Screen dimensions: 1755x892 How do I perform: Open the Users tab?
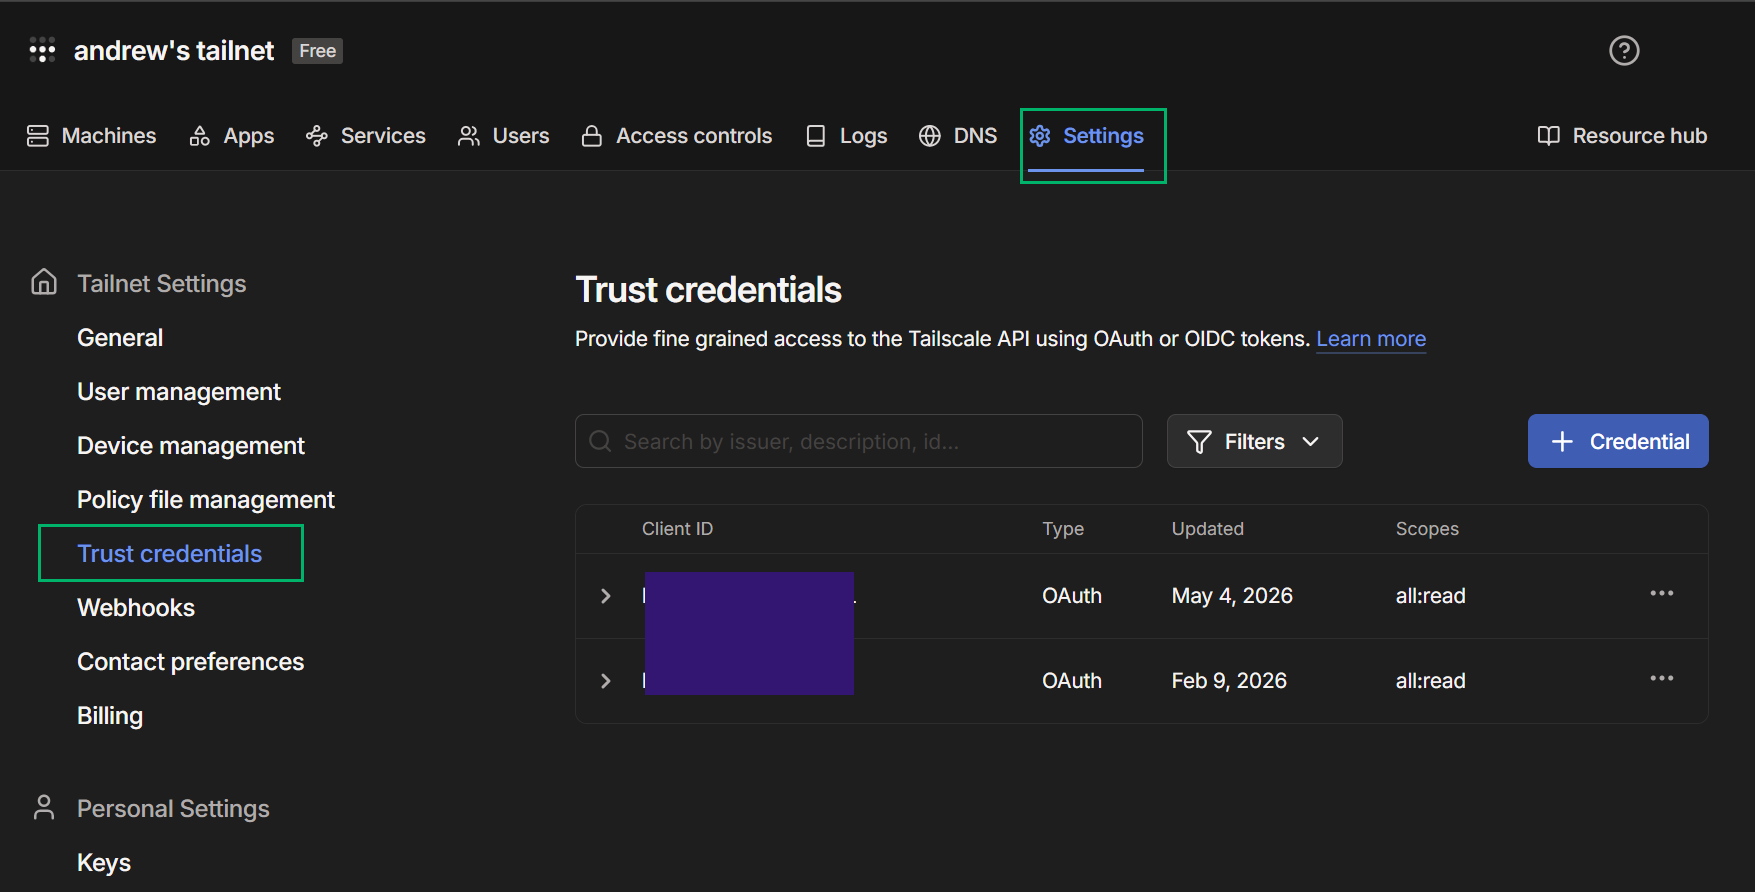[503, 136]
